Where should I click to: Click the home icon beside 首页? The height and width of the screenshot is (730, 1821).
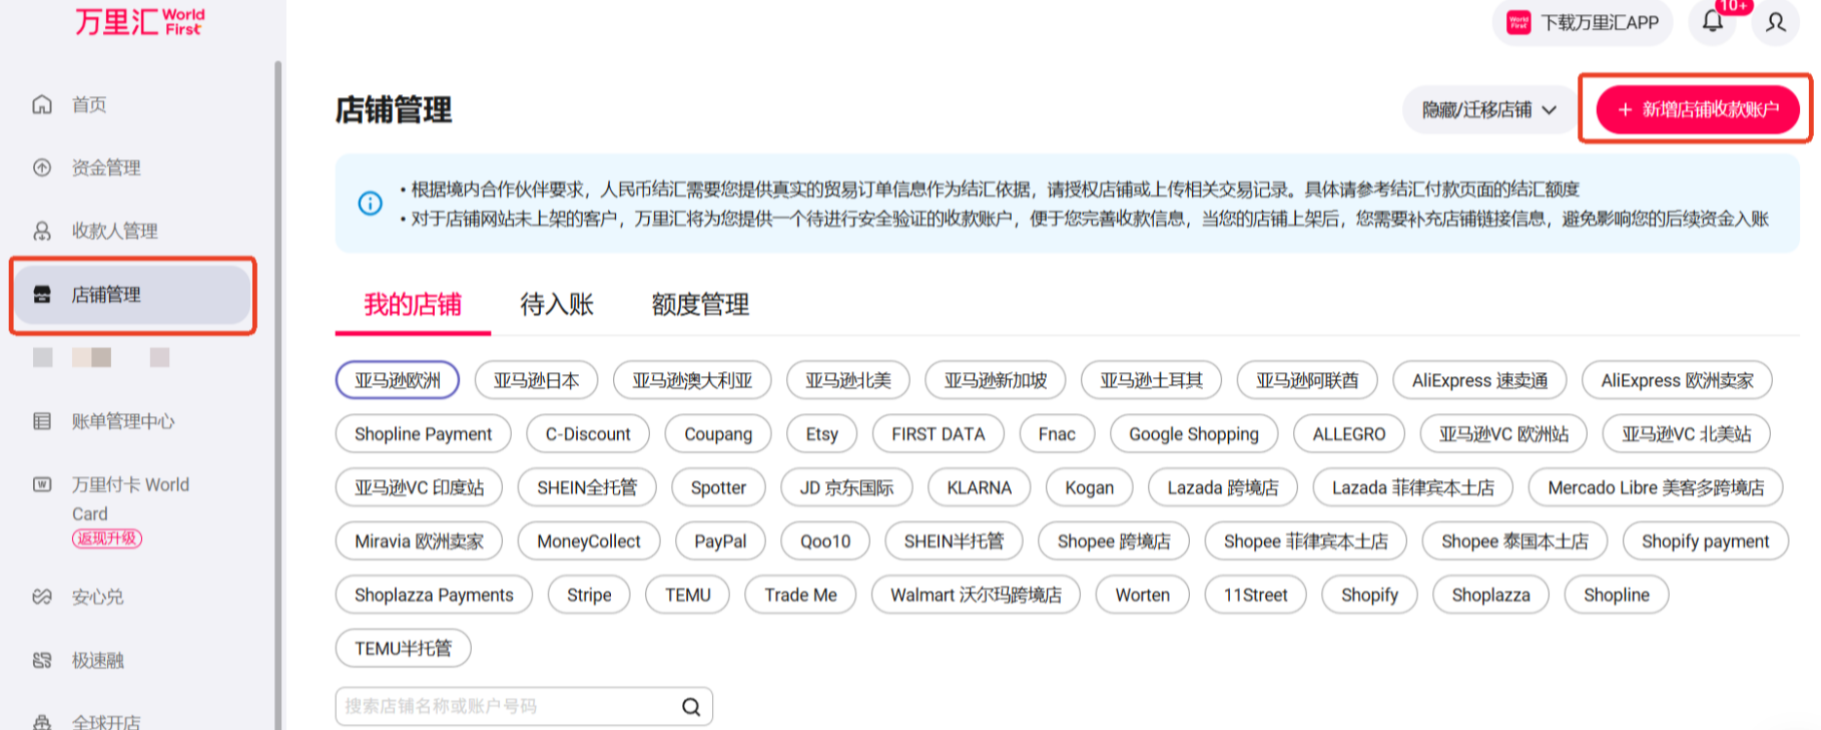(42, 104)
